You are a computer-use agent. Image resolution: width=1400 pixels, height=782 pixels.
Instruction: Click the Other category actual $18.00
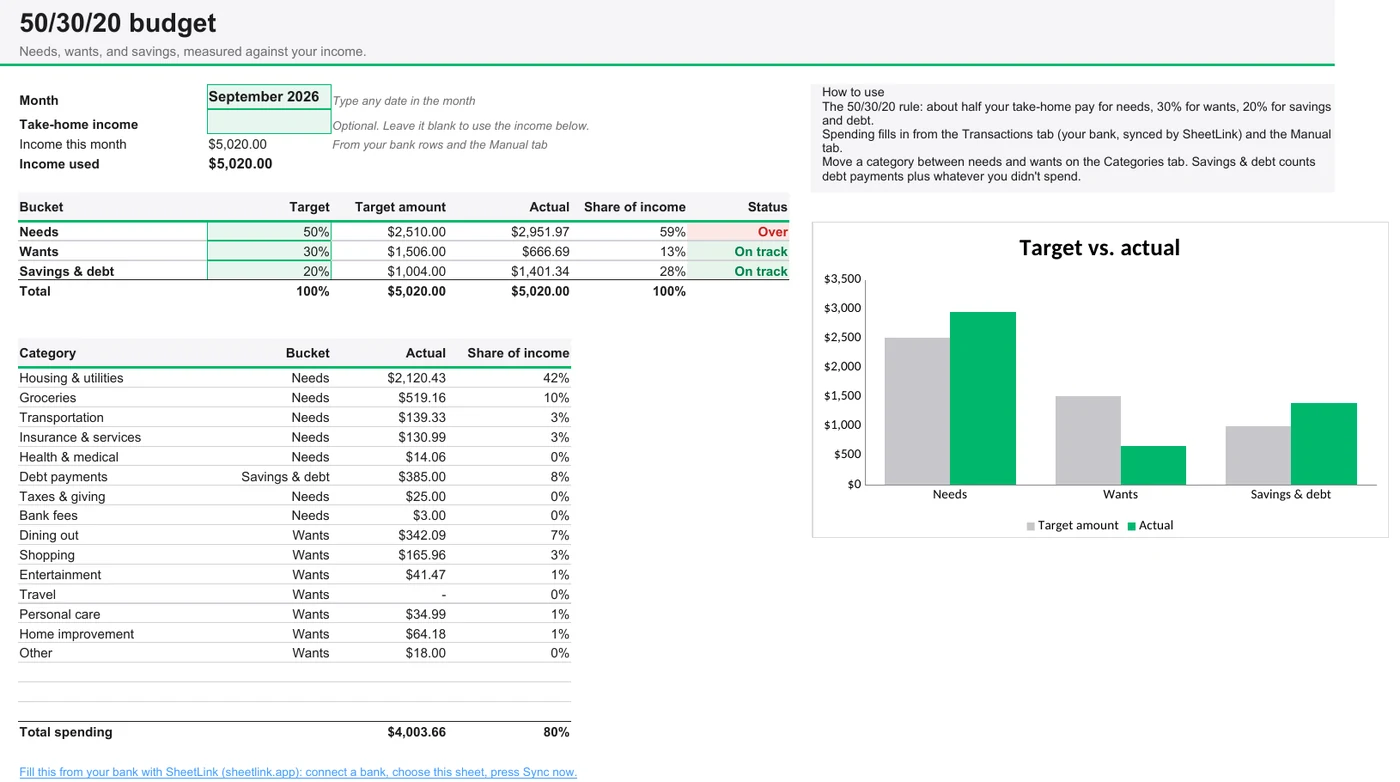(x=426, y=653)
